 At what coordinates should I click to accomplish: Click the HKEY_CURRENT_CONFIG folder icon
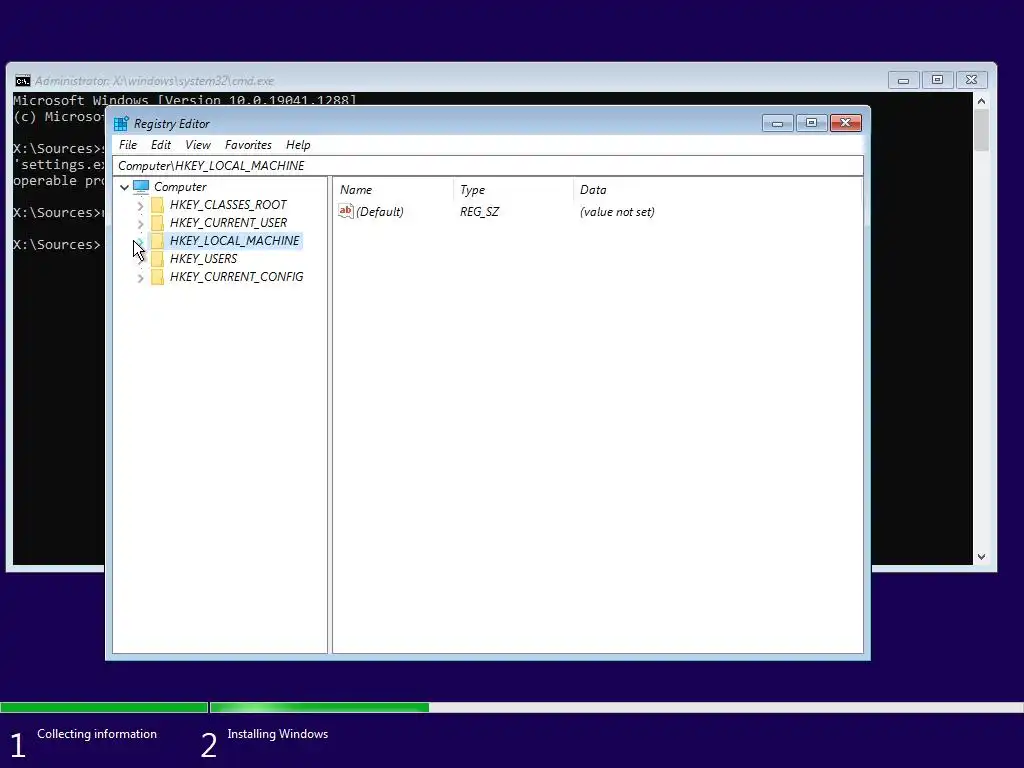click(157, 277)
